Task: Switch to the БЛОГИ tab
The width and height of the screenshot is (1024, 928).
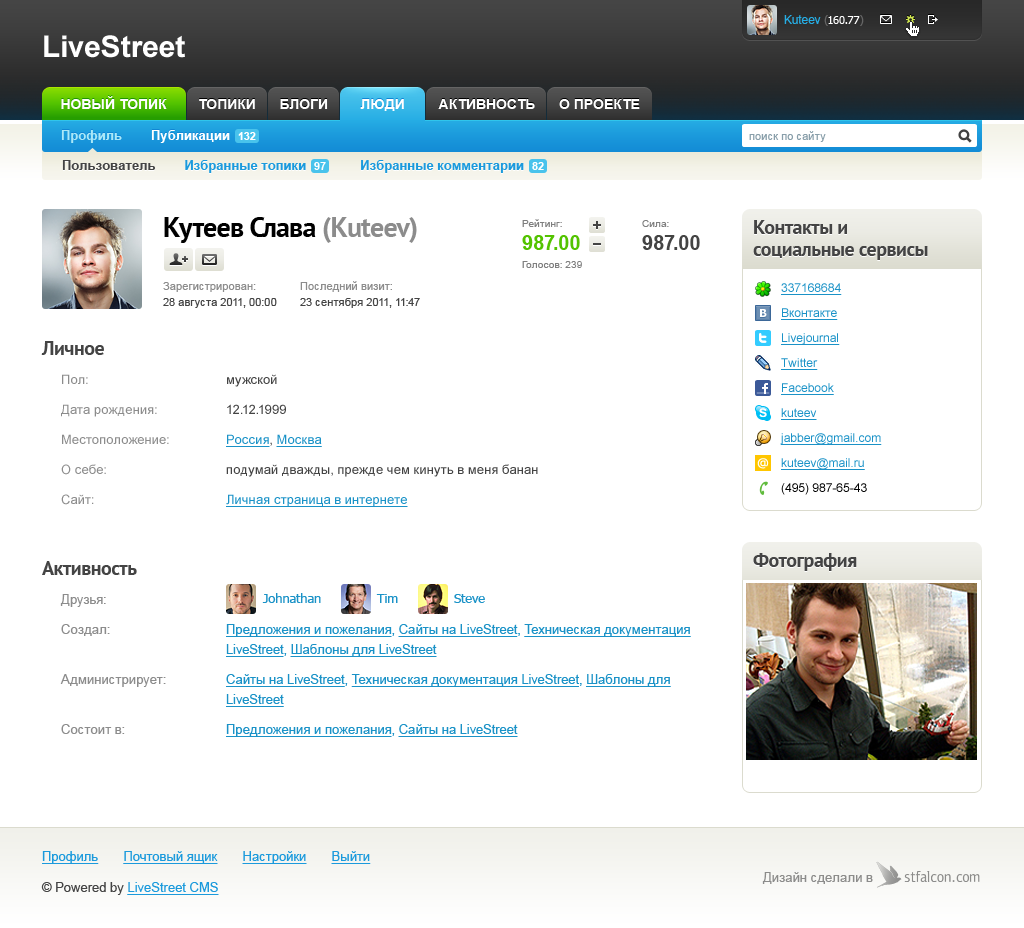Action: click(303, 104)
